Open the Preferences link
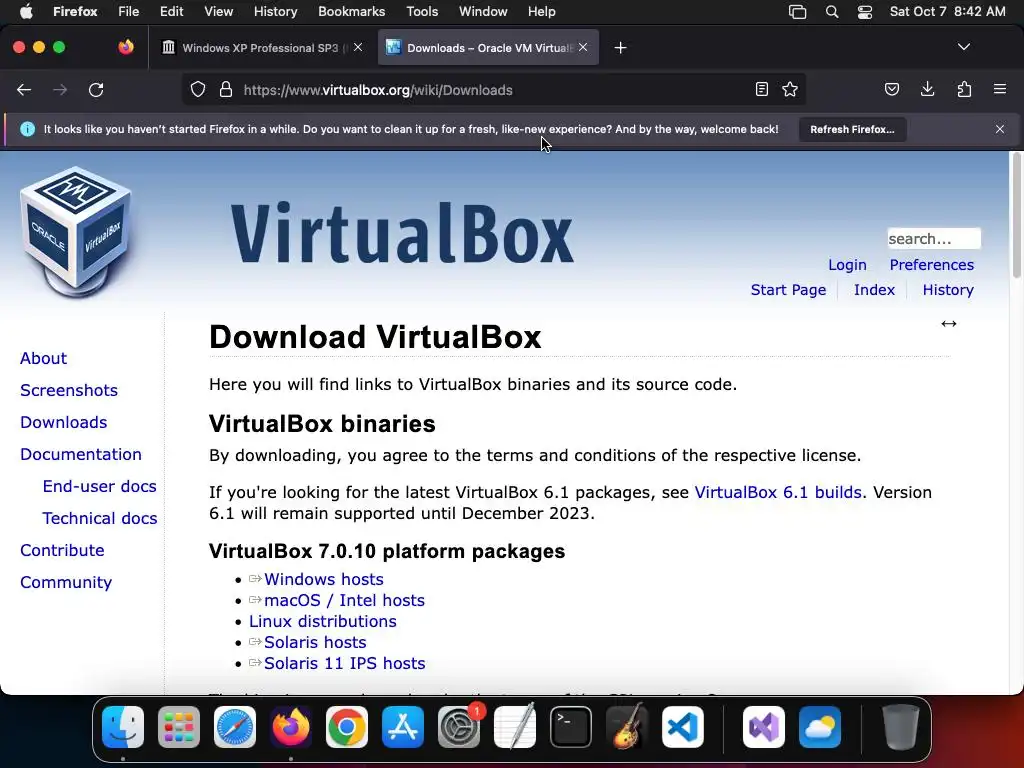This screenshot has width=1024, height=768. pyautogui.click(x=931, y=265)
